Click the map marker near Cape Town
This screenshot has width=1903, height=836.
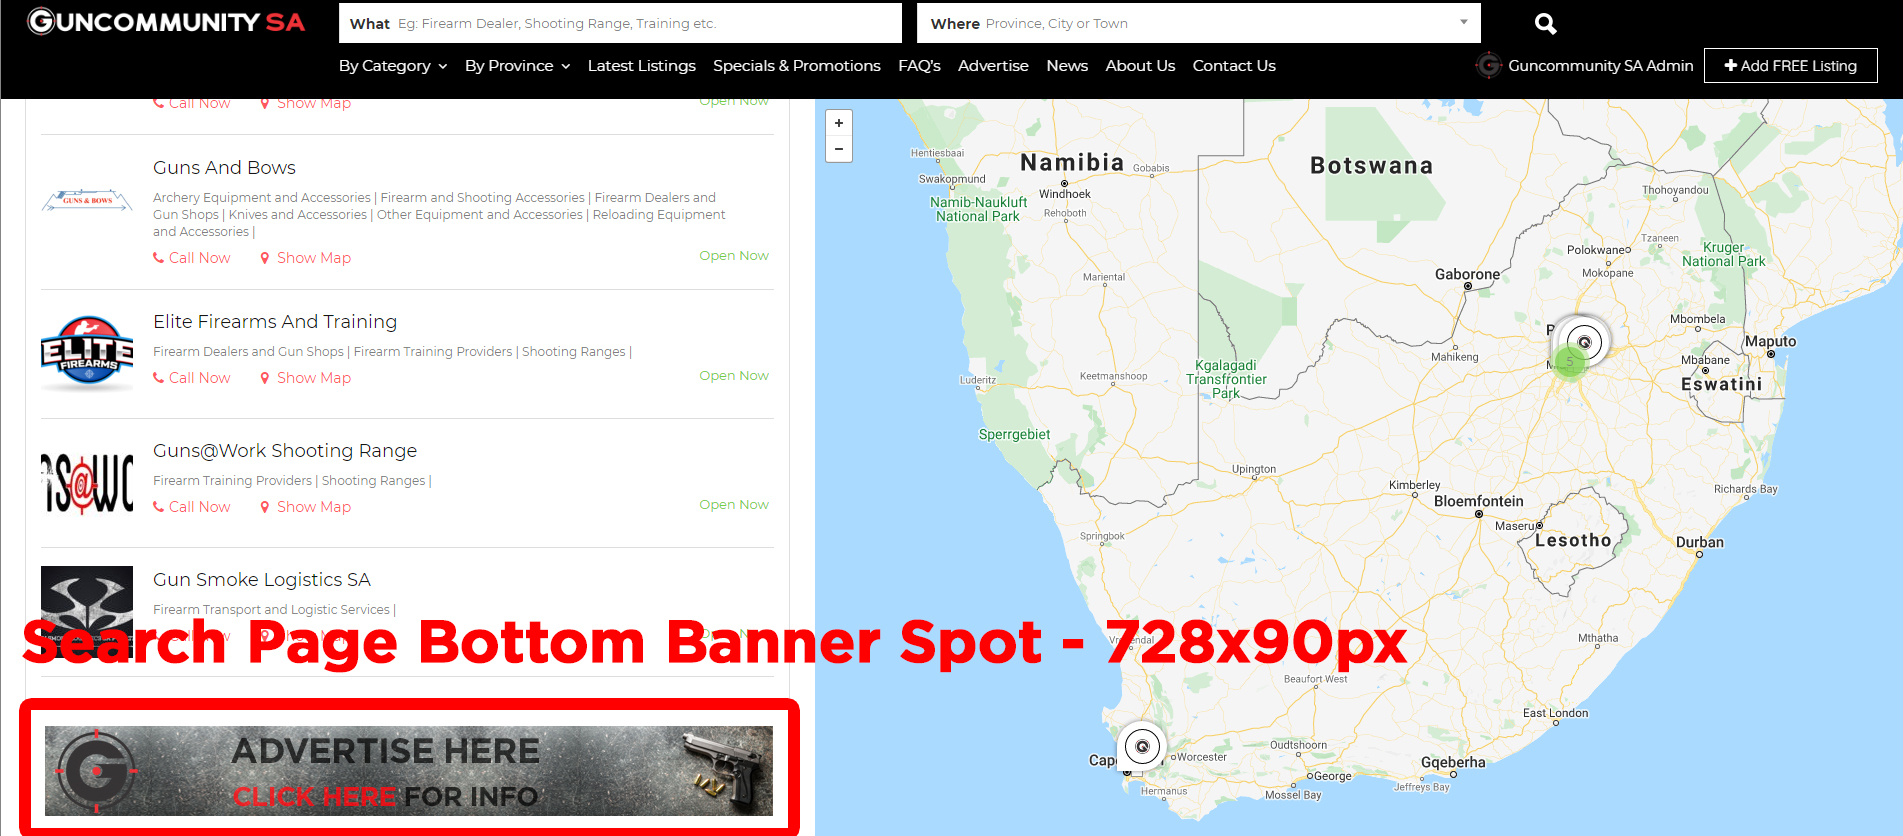pos(1141,746)
